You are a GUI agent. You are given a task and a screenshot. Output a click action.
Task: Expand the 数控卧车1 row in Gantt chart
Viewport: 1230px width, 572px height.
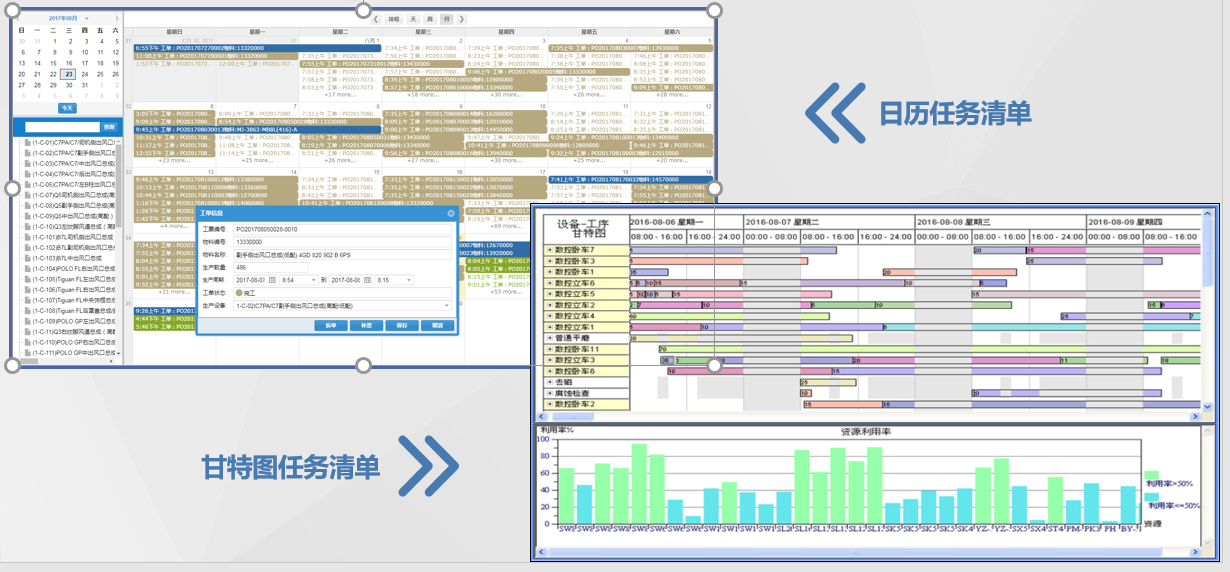coord(548,272)
